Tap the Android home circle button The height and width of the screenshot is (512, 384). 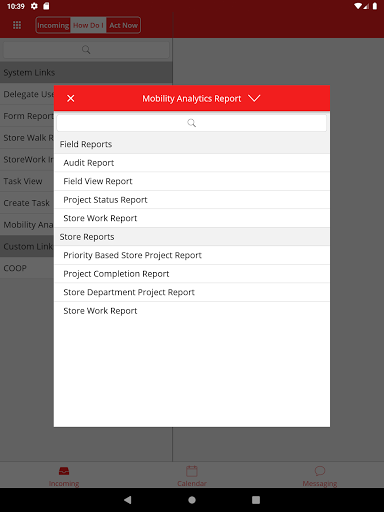point(192,500)
